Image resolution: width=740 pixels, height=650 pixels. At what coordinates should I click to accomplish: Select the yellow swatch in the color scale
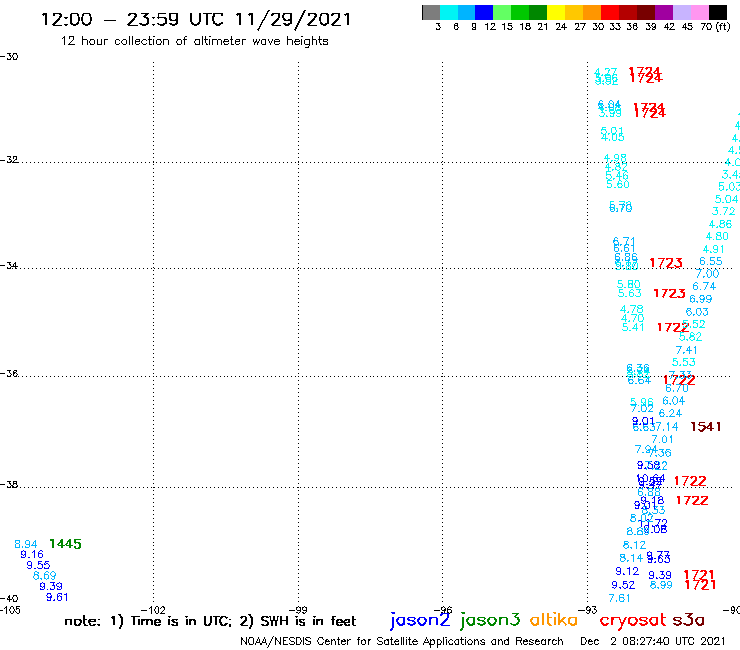(x=556, y=12)
